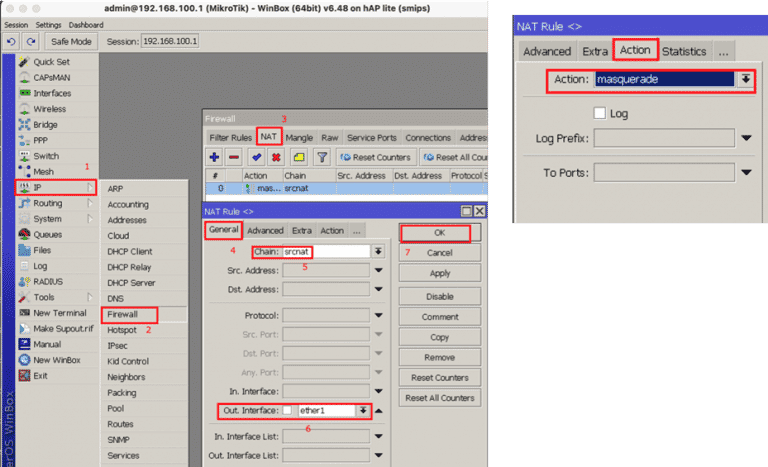Viewport: 768px width, 467px height.
Task: Select the masquerade srcnat rule row
Action: [x=300, y=188]
